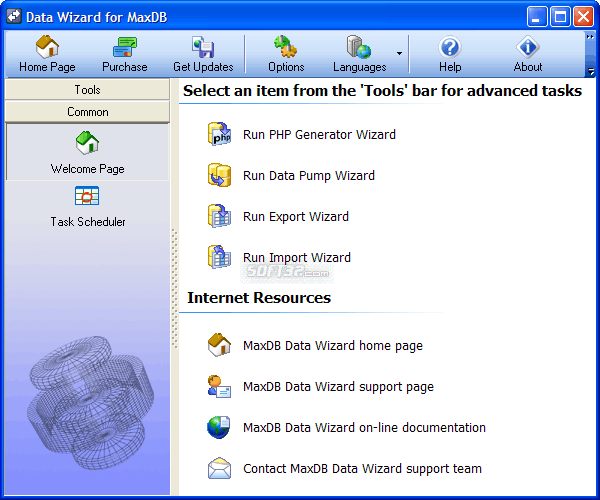
Task: Close the Data Wizard window
Action: [x=584, y=17]
